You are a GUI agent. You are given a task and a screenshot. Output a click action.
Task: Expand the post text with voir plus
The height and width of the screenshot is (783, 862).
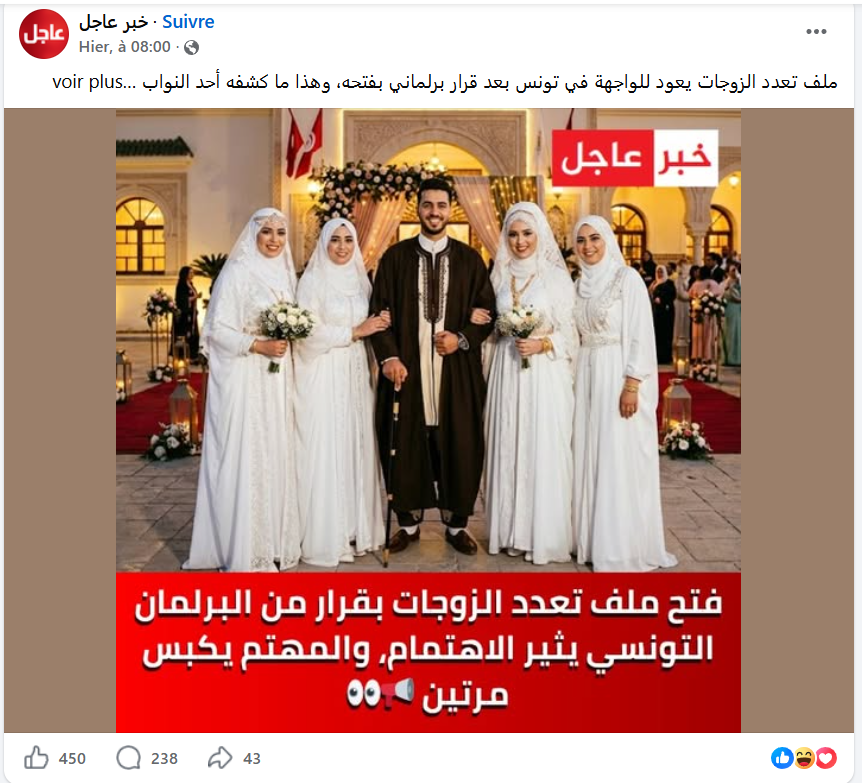[87, 82]
